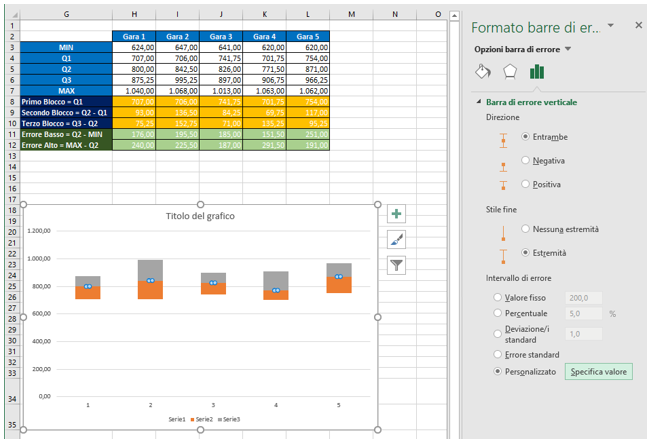Image resolution: width=654 pixels, height=444 pixels.
Task: Select the Percentuale error amount option
Action: click(499, 314)
